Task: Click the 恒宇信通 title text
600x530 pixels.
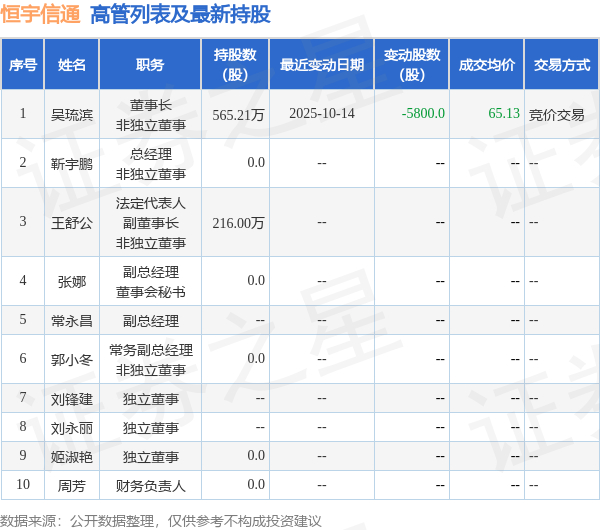Action: tap(41, 14)
